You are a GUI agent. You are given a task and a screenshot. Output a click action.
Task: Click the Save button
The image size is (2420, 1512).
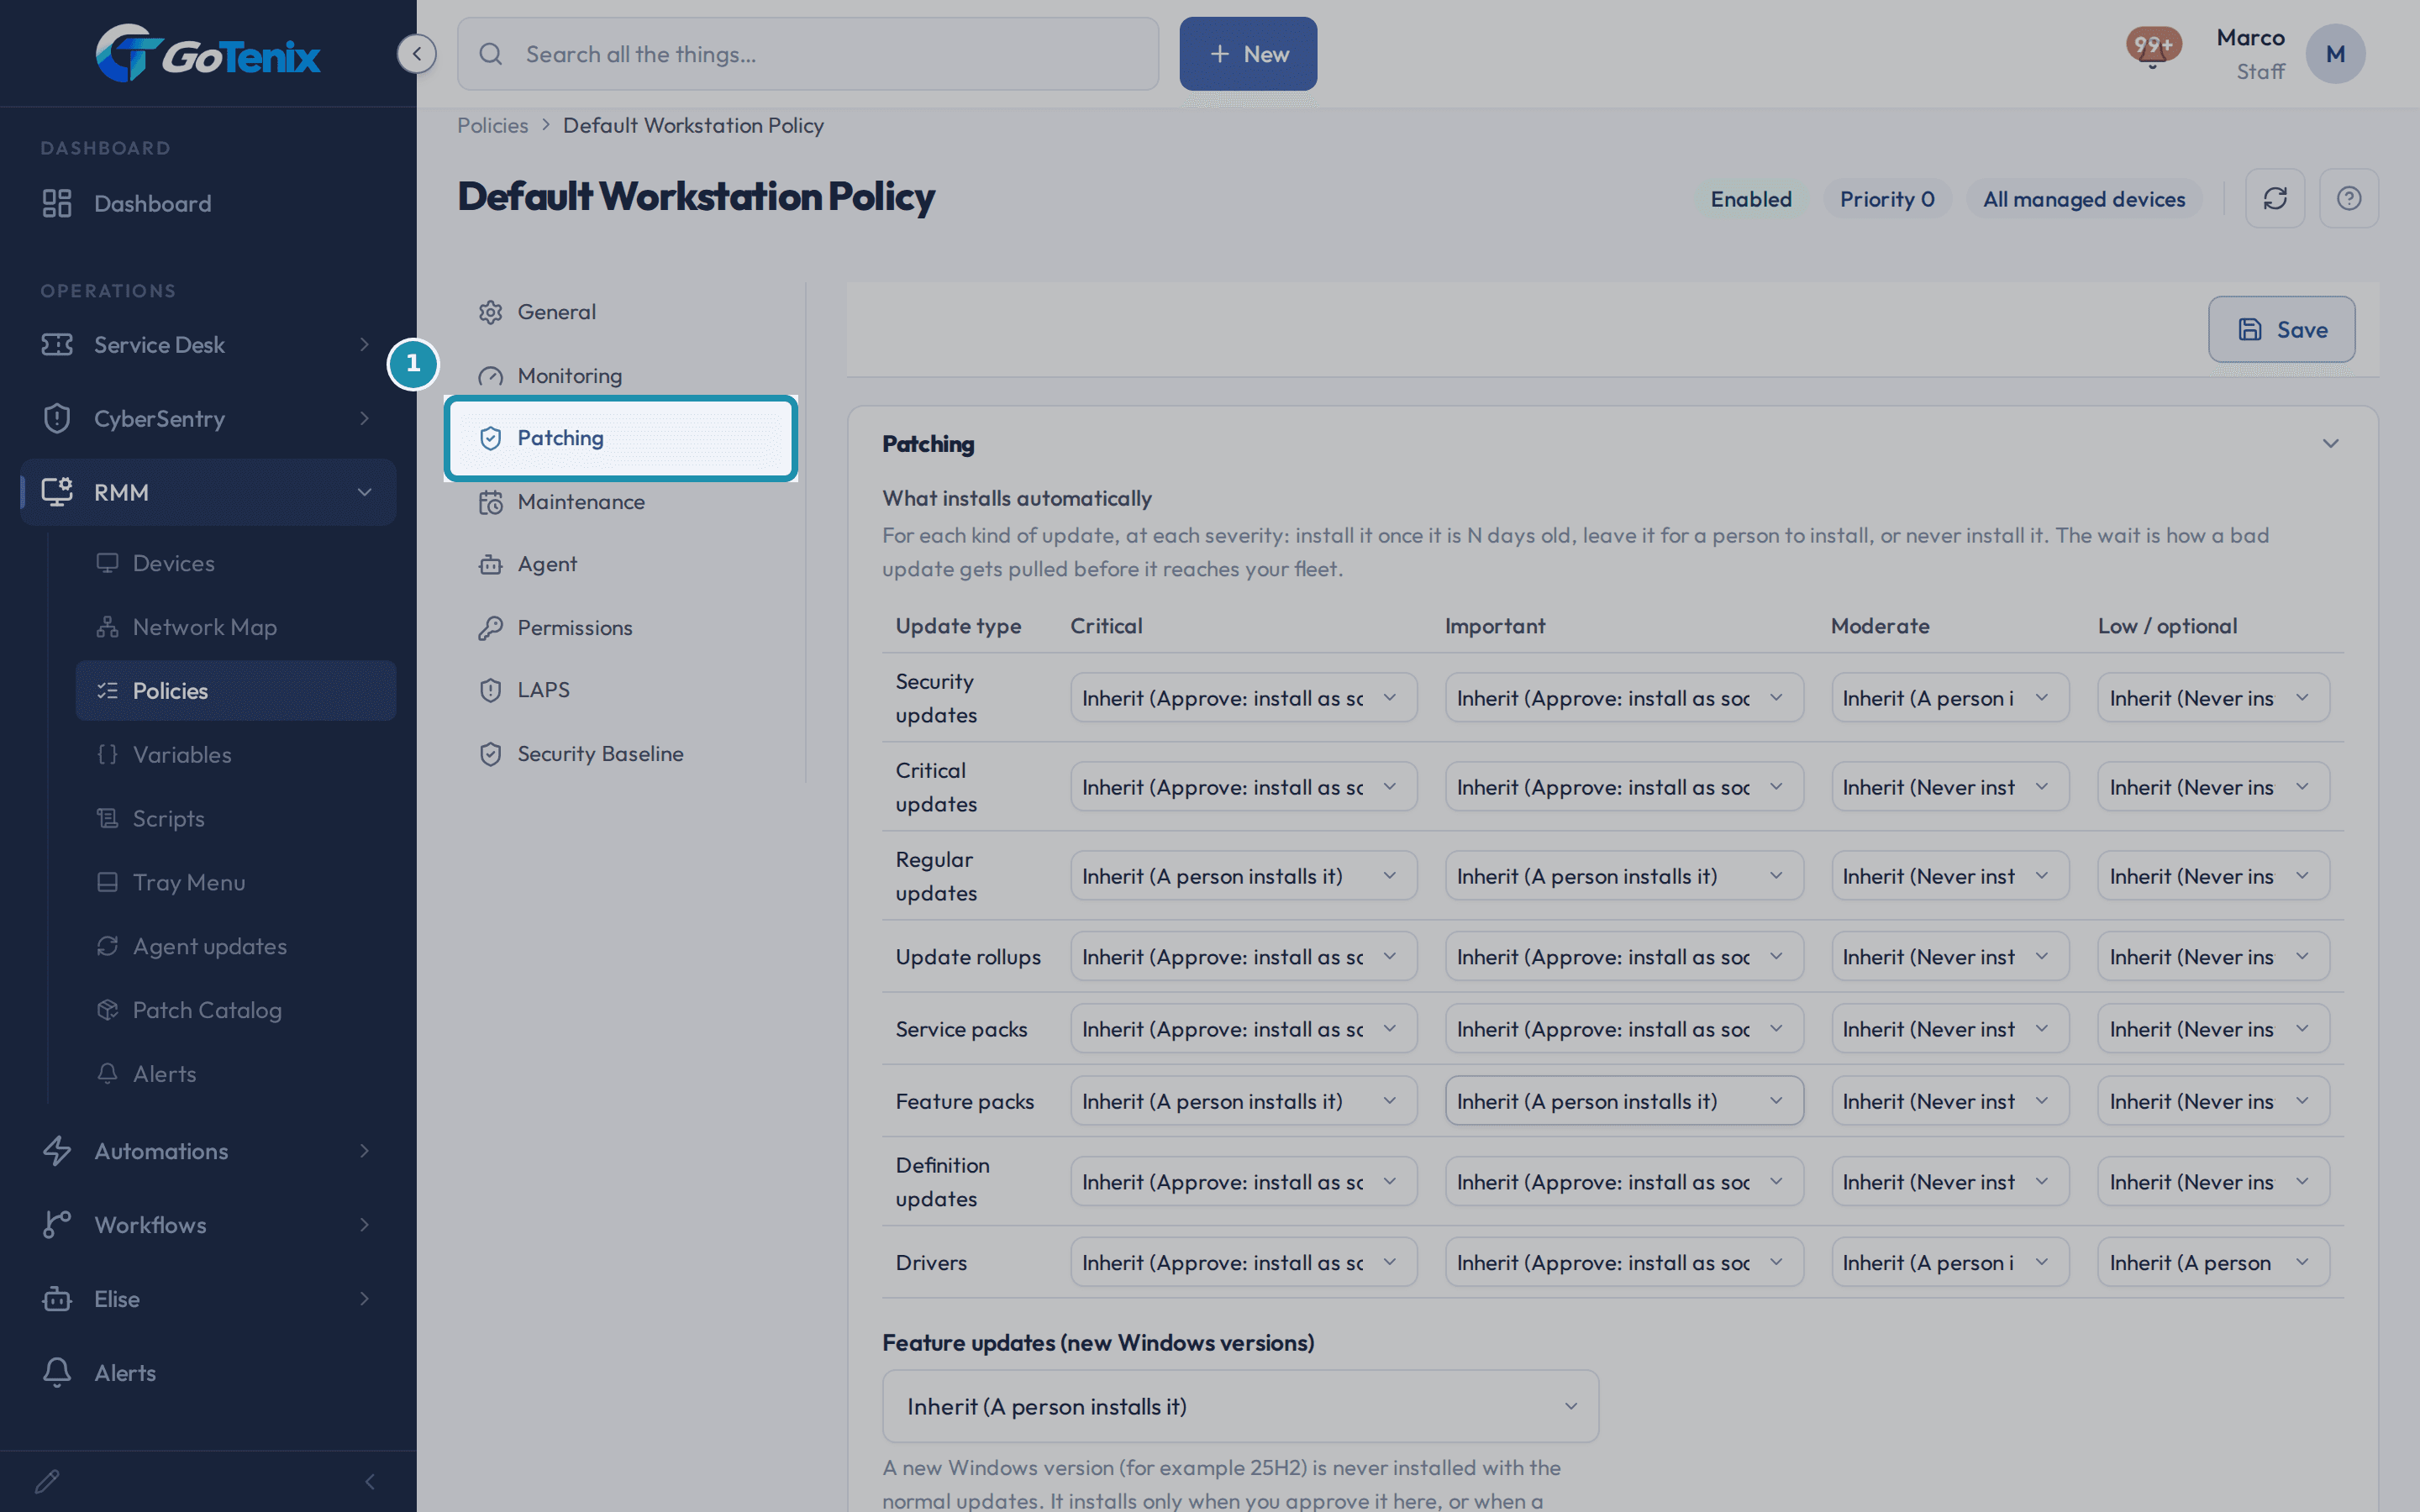click(2281, 329)
